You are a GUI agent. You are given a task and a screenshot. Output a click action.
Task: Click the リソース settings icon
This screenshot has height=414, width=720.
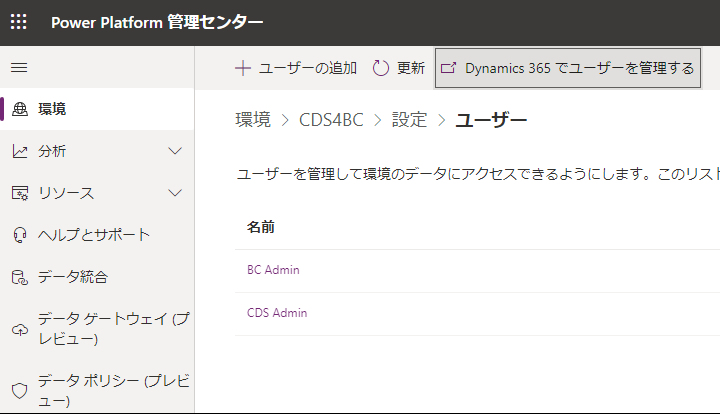[x=19, y=193]
